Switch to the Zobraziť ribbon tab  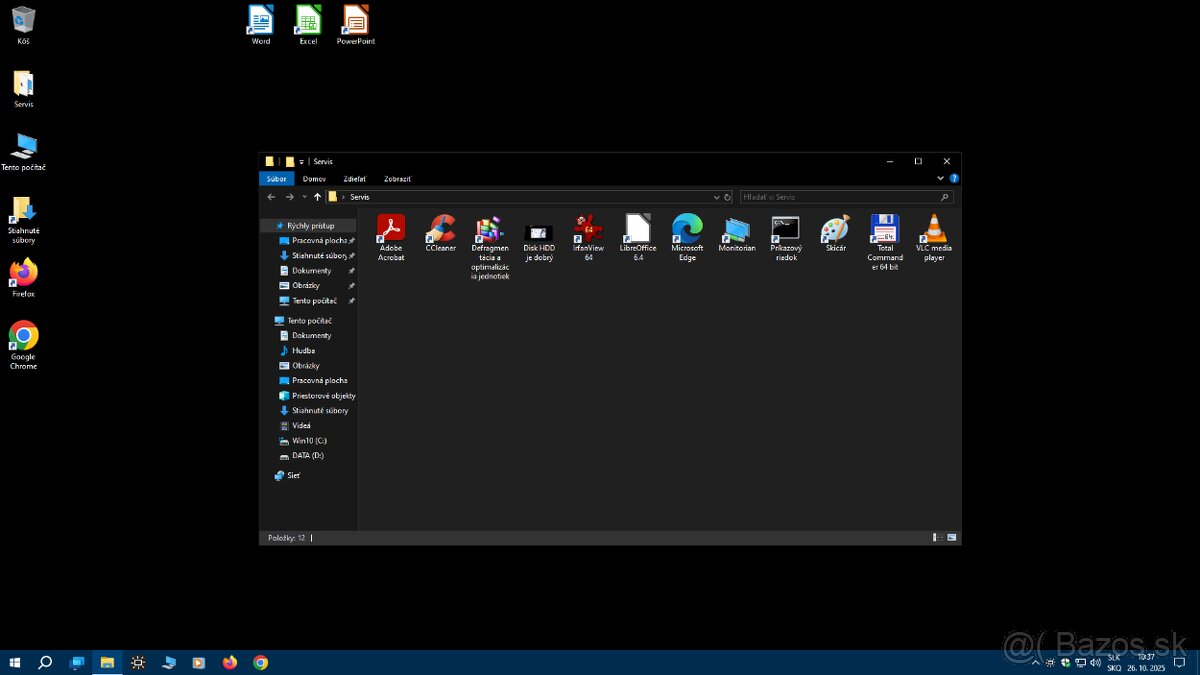(396, 178)
